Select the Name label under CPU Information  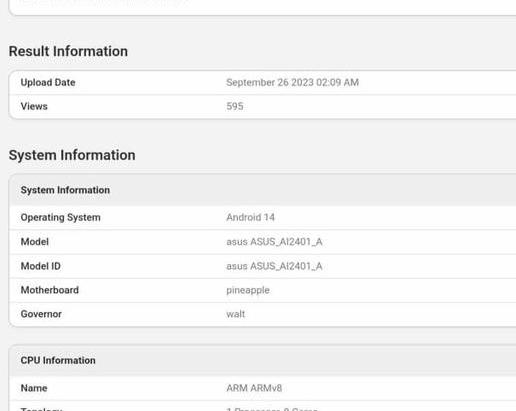(x=34, y=388)
